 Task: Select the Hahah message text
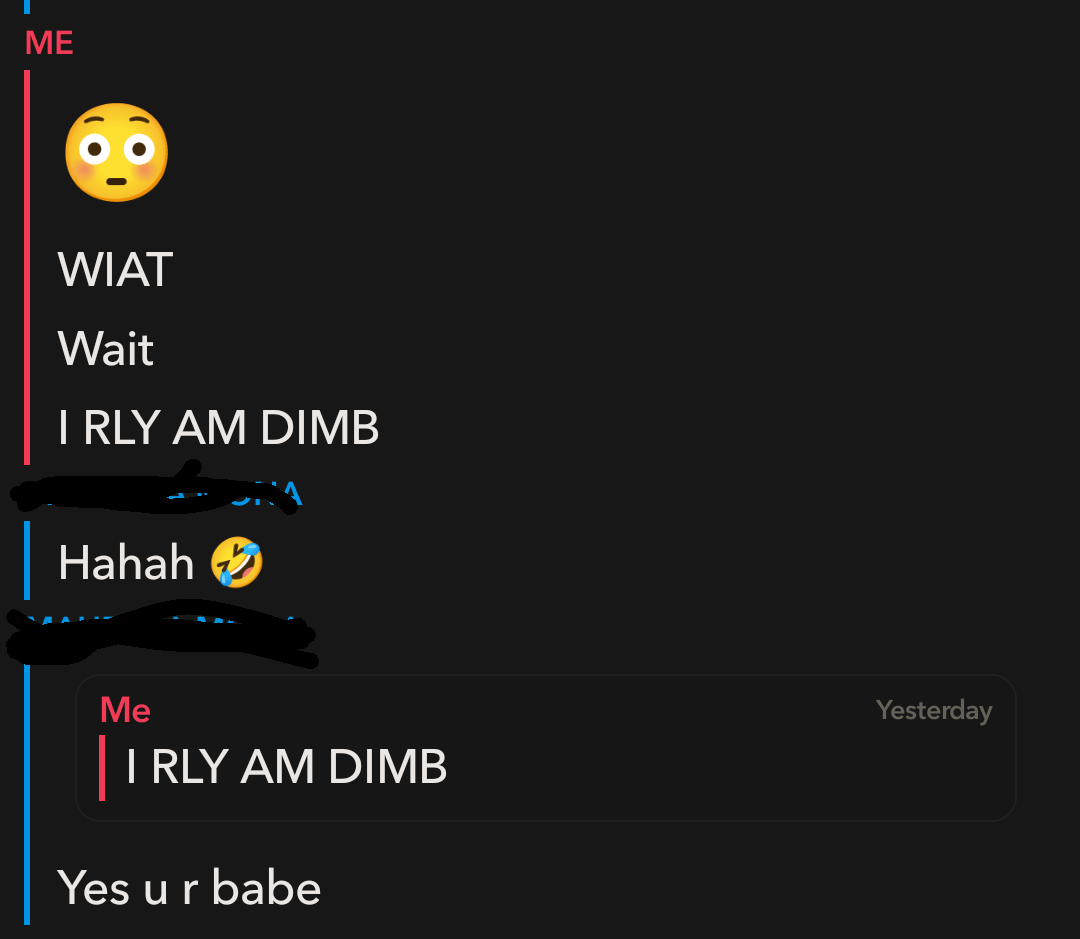(x=126, y=563)
